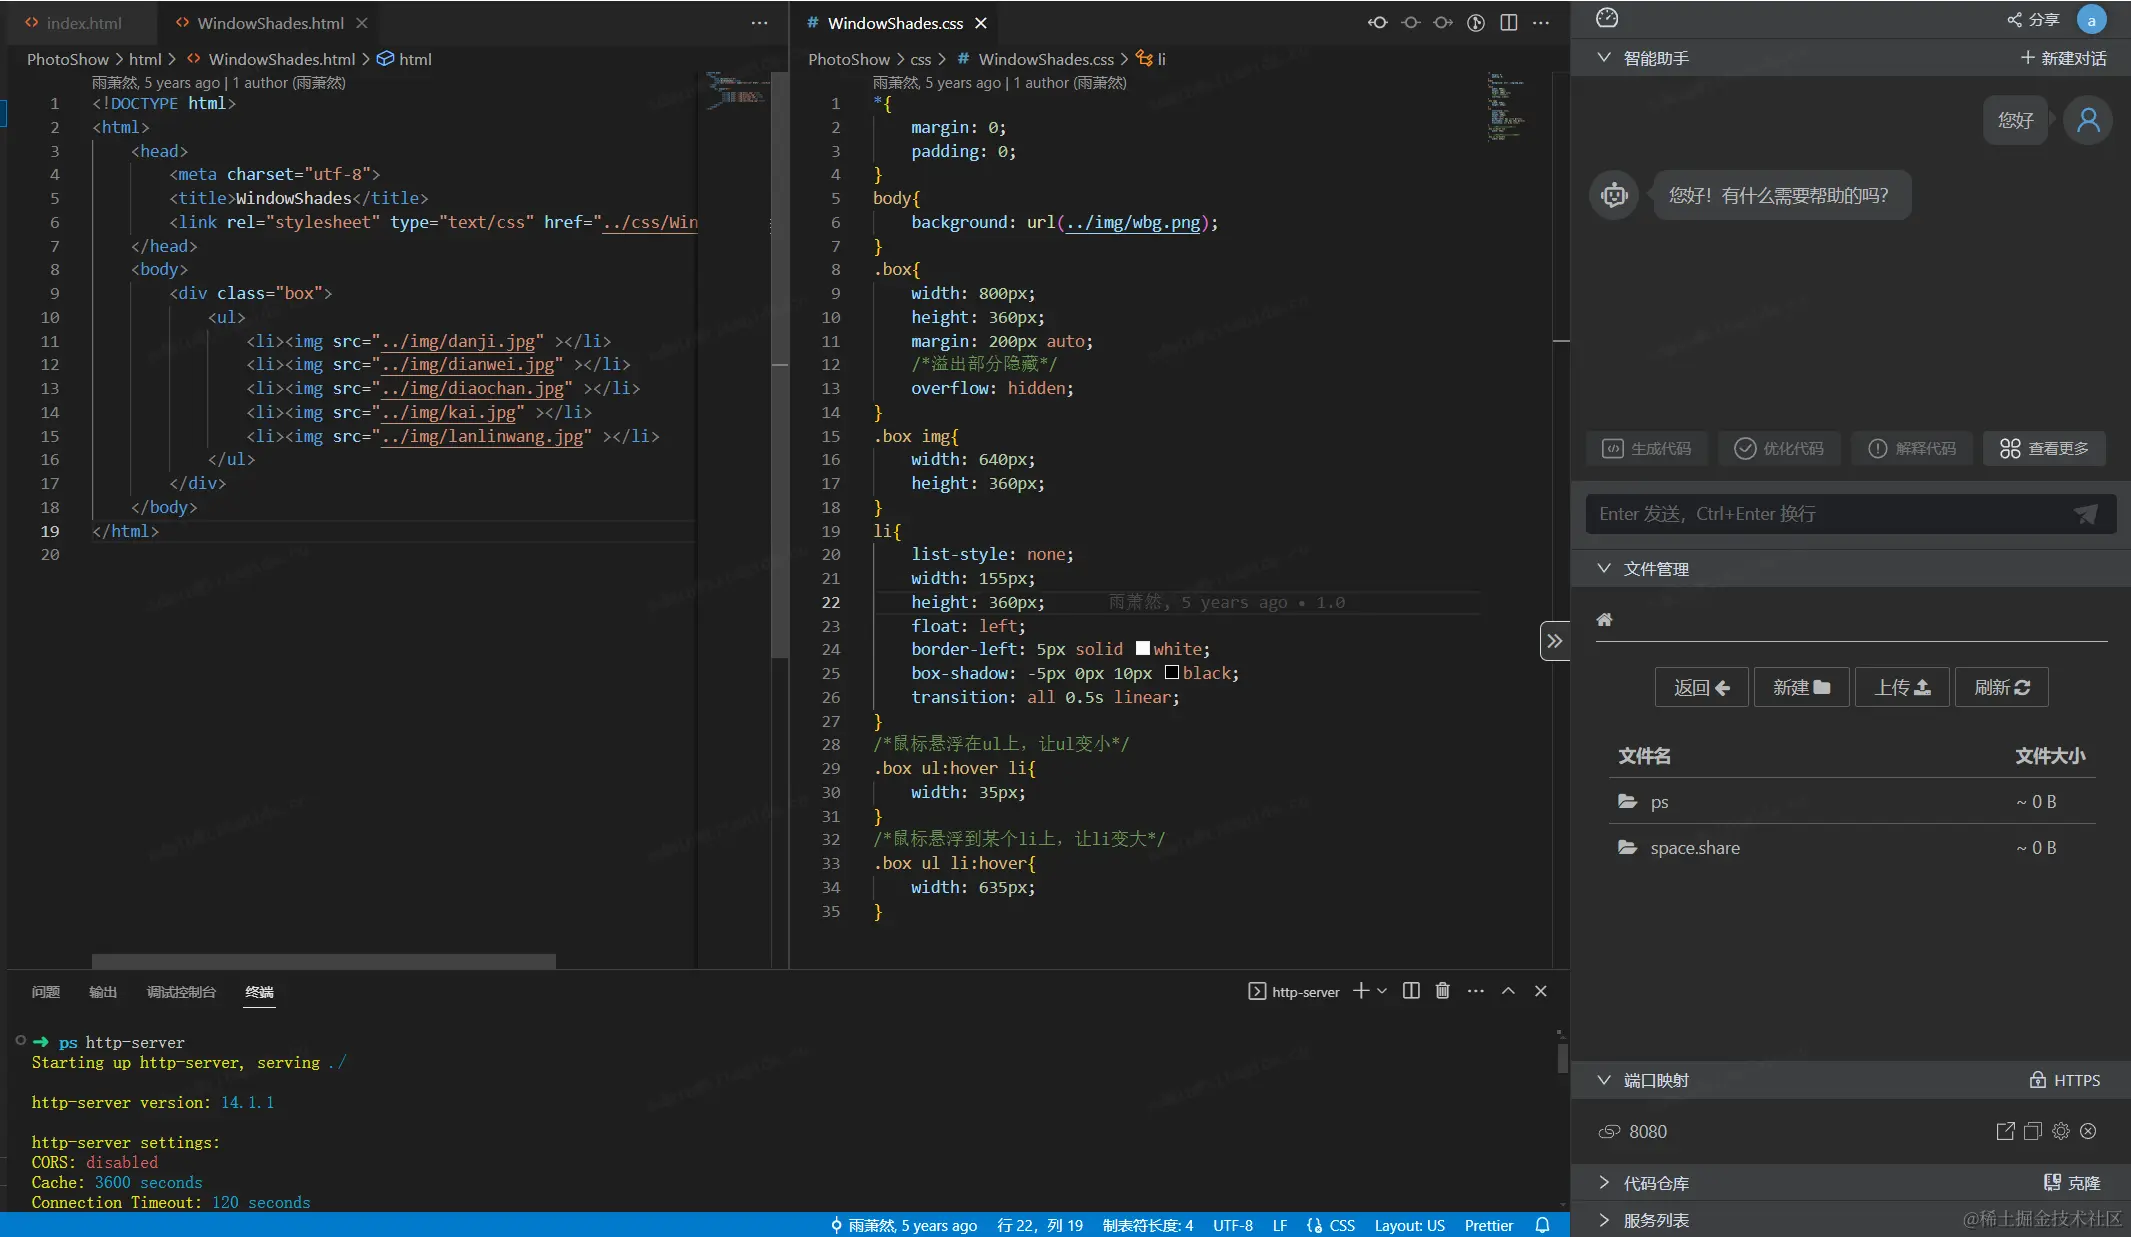Screen dimensions: 2131x1237
Task: Click 新建对话 to start new chat
Action: pos(2063,58)
